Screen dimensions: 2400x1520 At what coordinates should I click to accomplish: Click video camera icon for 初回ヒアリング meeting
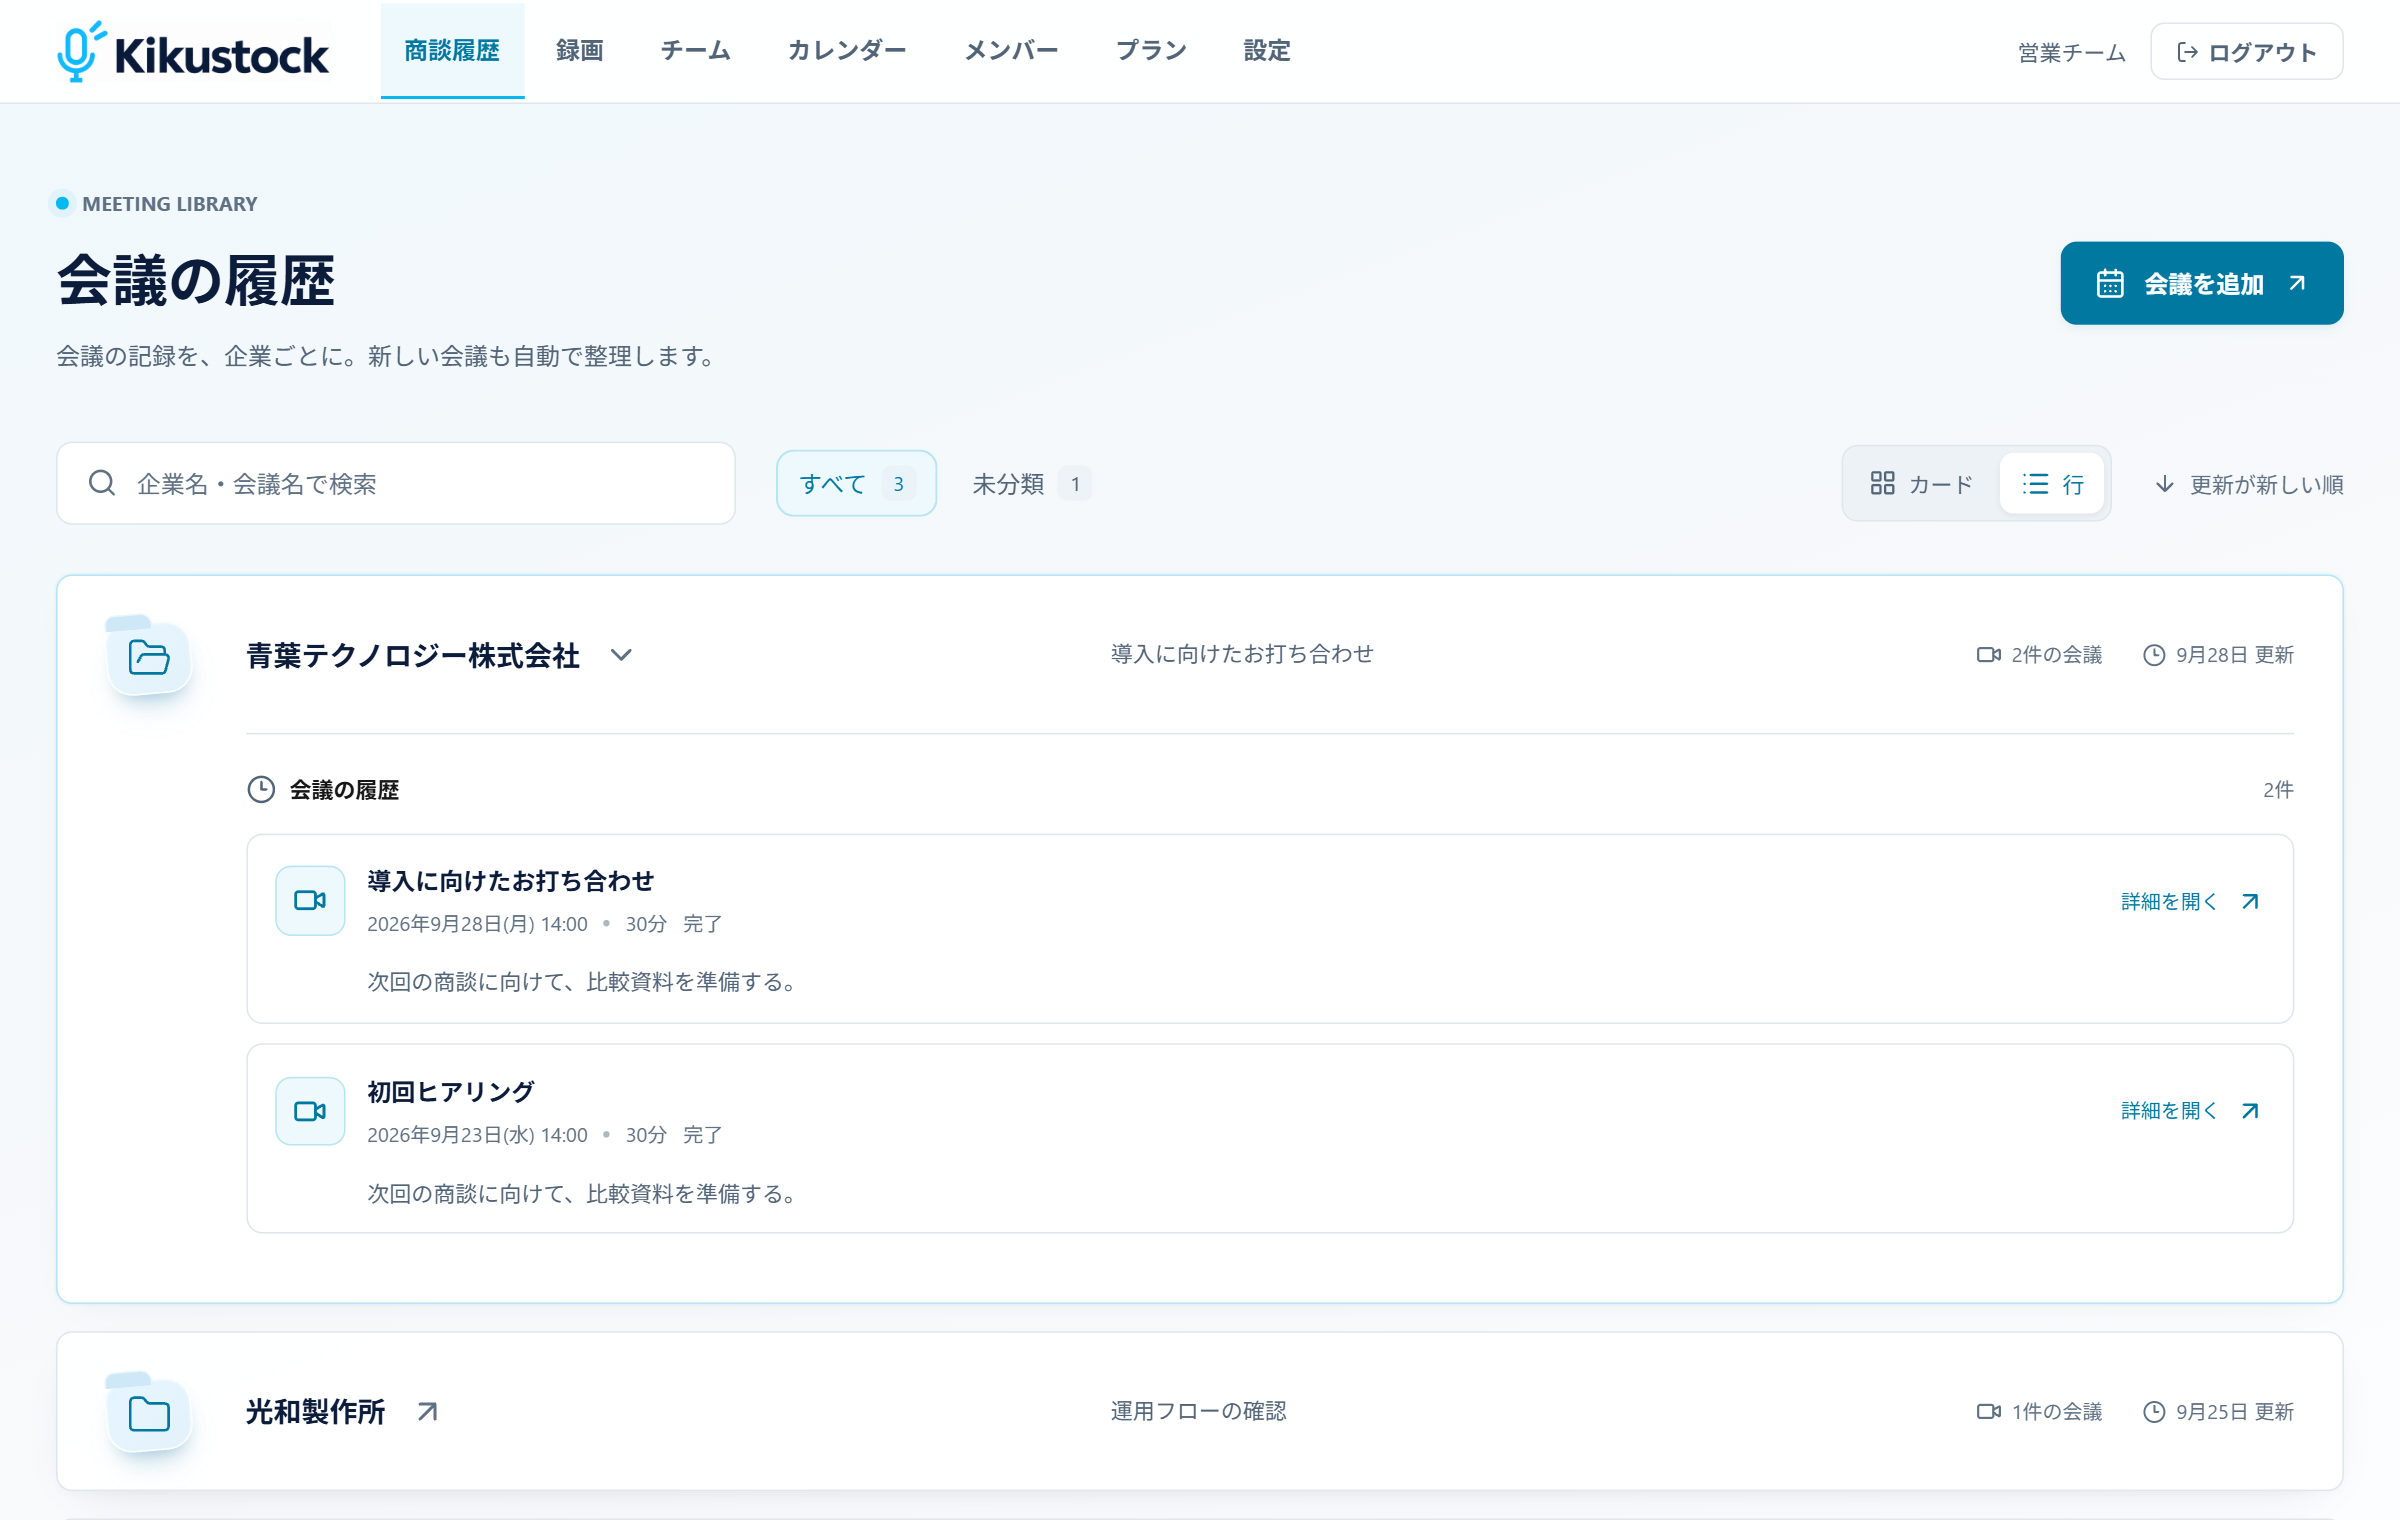click(310, 1110)
